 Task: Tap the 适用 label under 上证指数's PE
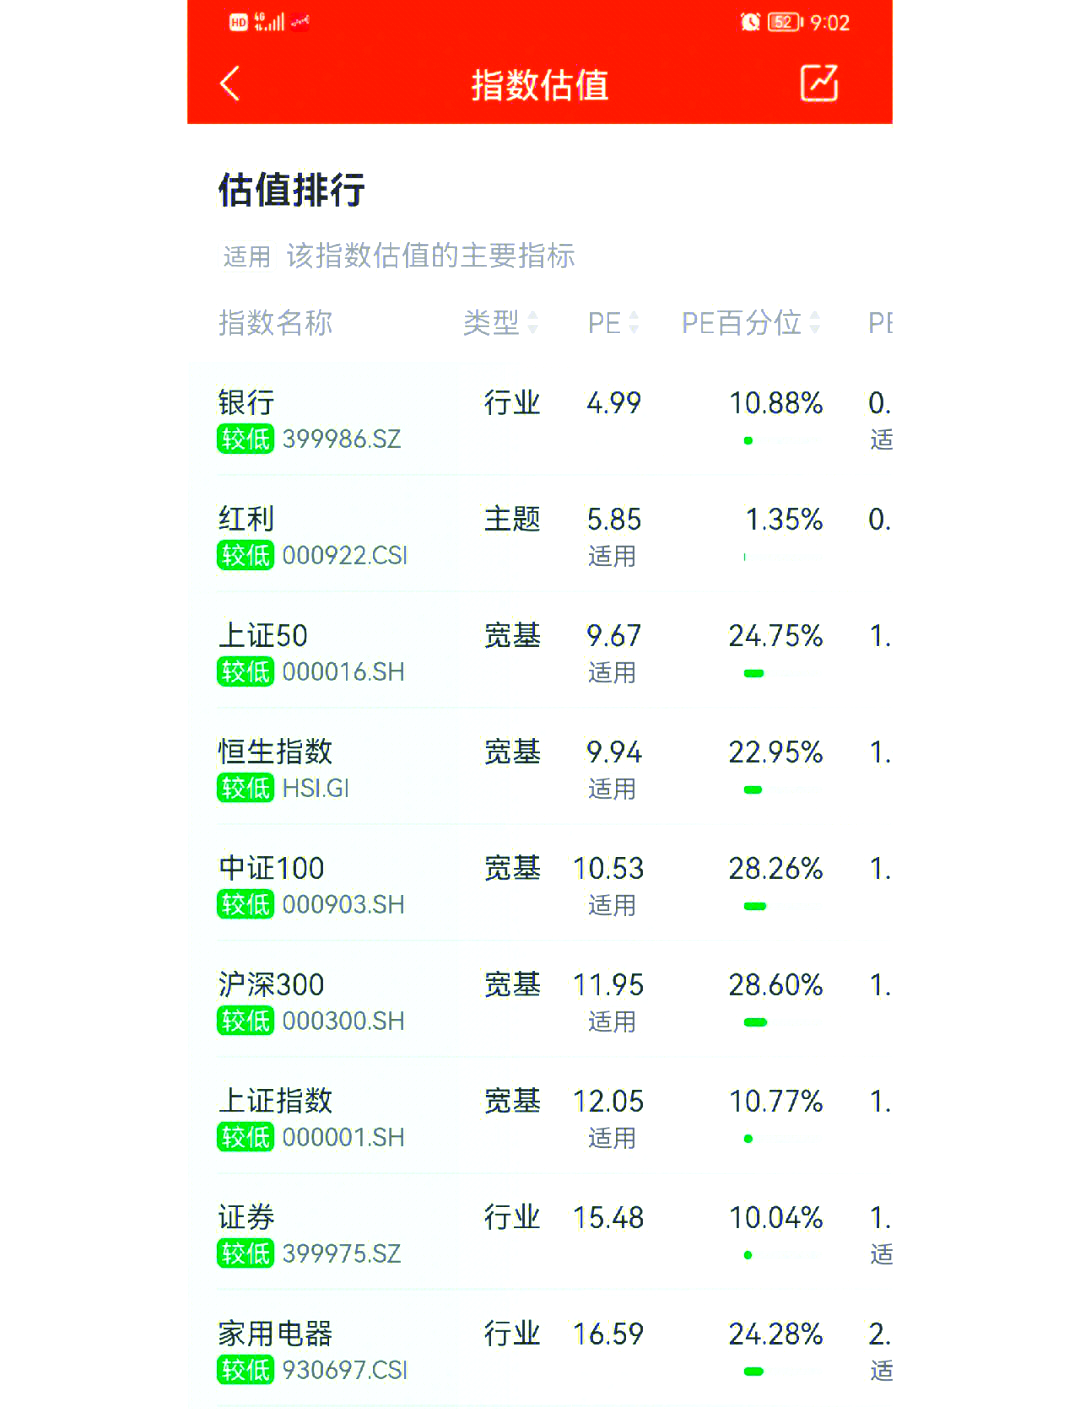pos(612,1138)
